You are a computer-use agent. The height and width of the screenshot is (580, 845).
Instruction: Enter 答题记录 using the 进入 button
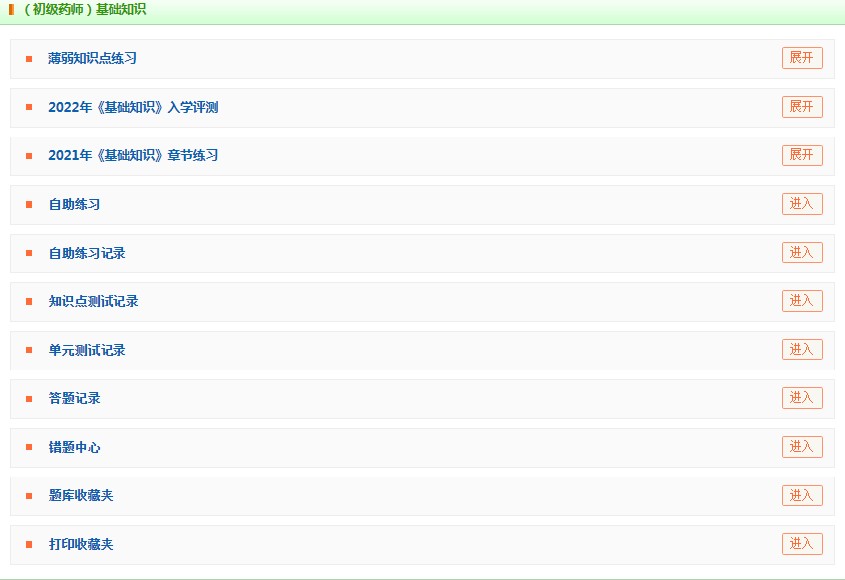802,398
